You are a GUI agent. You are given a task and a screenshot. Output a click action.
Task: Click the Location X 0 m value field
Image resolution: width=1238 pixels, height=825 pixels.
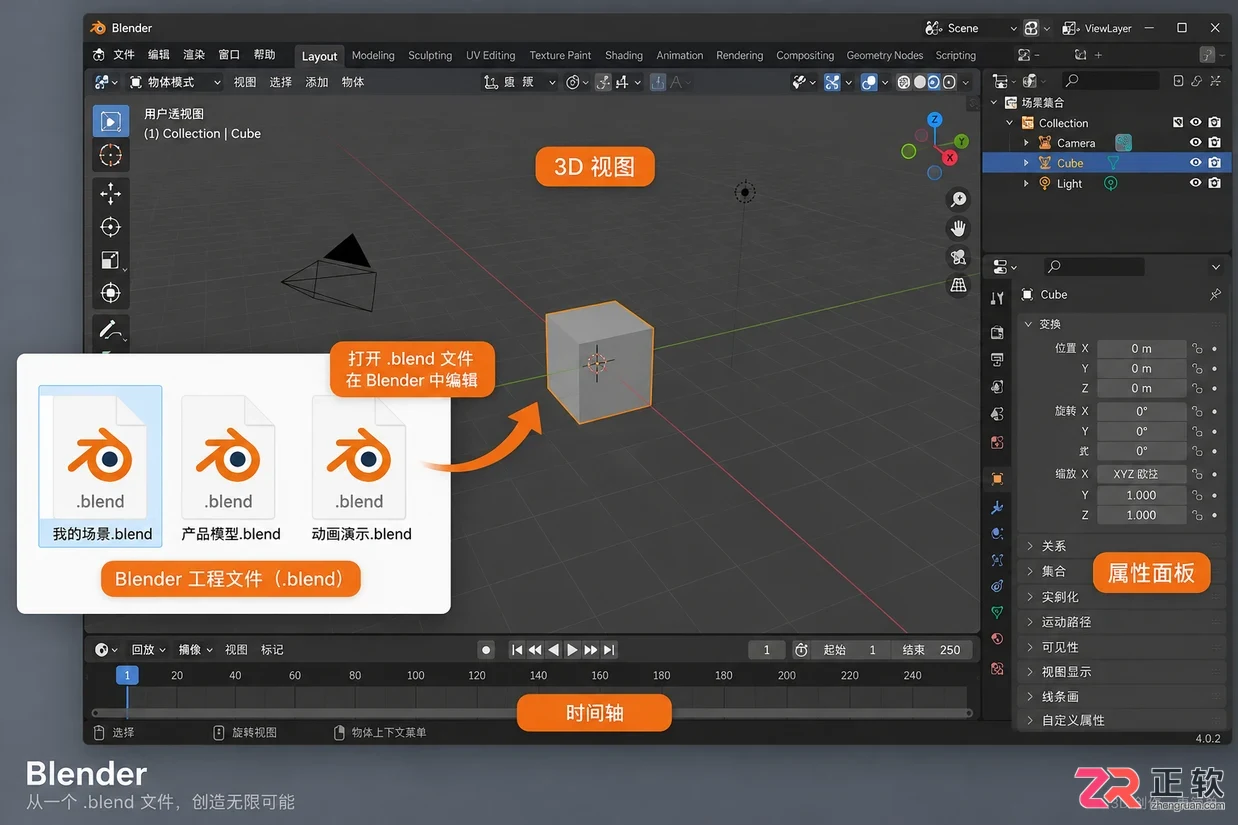[x=1141, y=349]
